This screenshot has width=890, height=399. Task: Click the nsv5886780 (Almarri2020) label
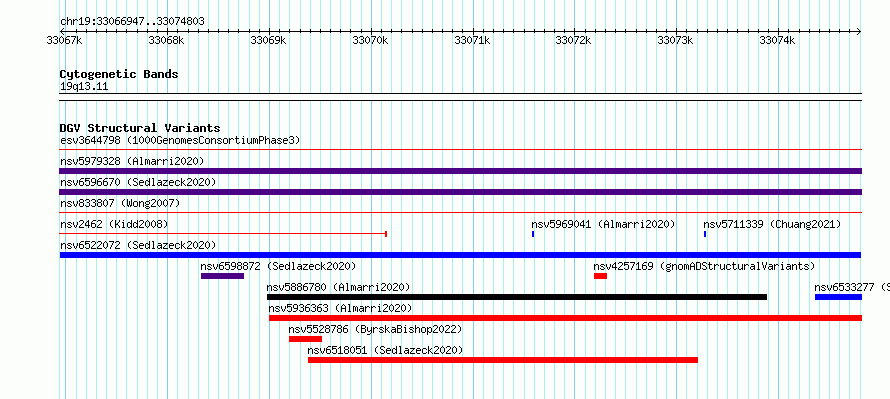[338, 287]
